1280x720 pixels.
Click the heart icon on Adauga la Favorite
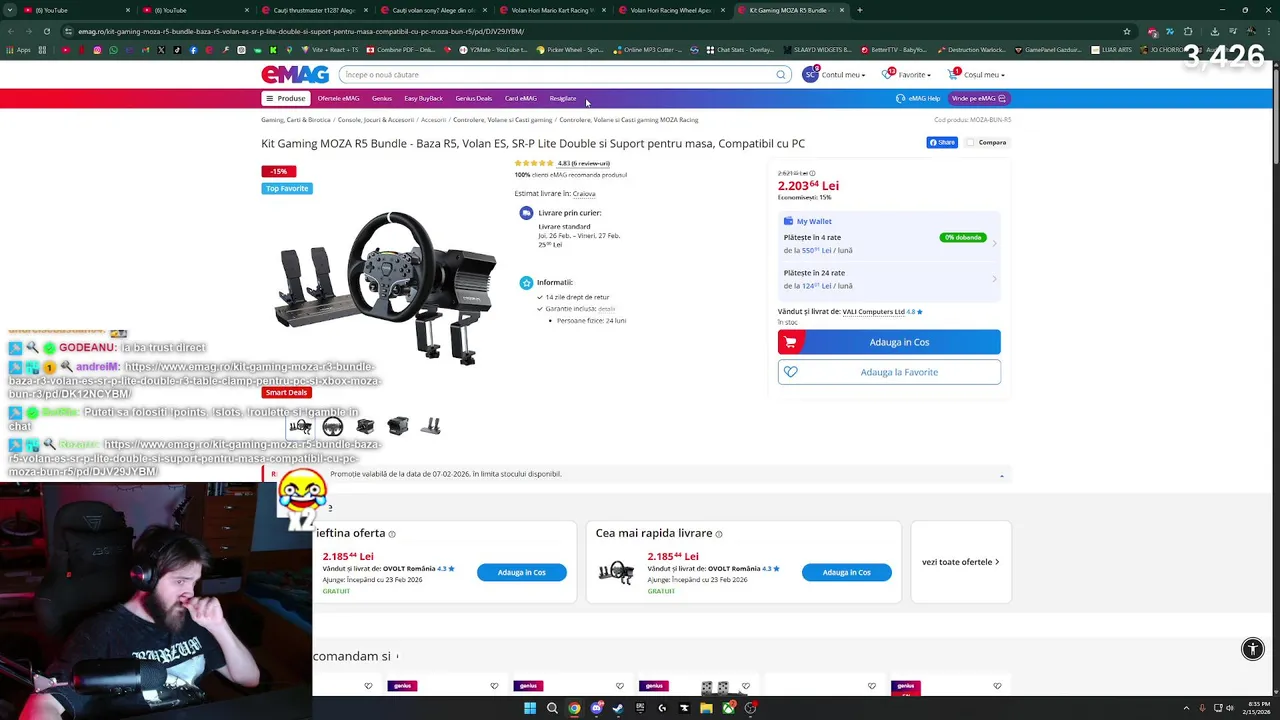coord(791,372)
